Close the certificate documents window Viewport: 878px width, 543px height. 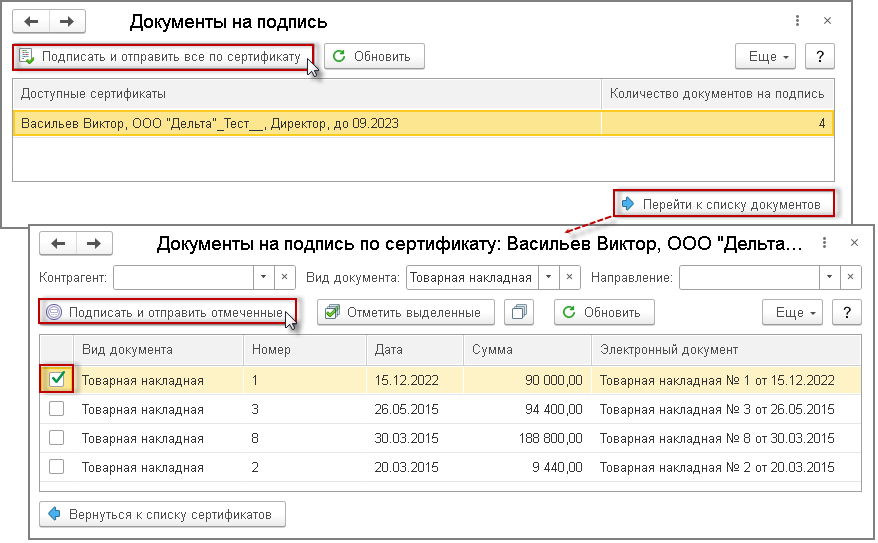[x=854, y=243]
